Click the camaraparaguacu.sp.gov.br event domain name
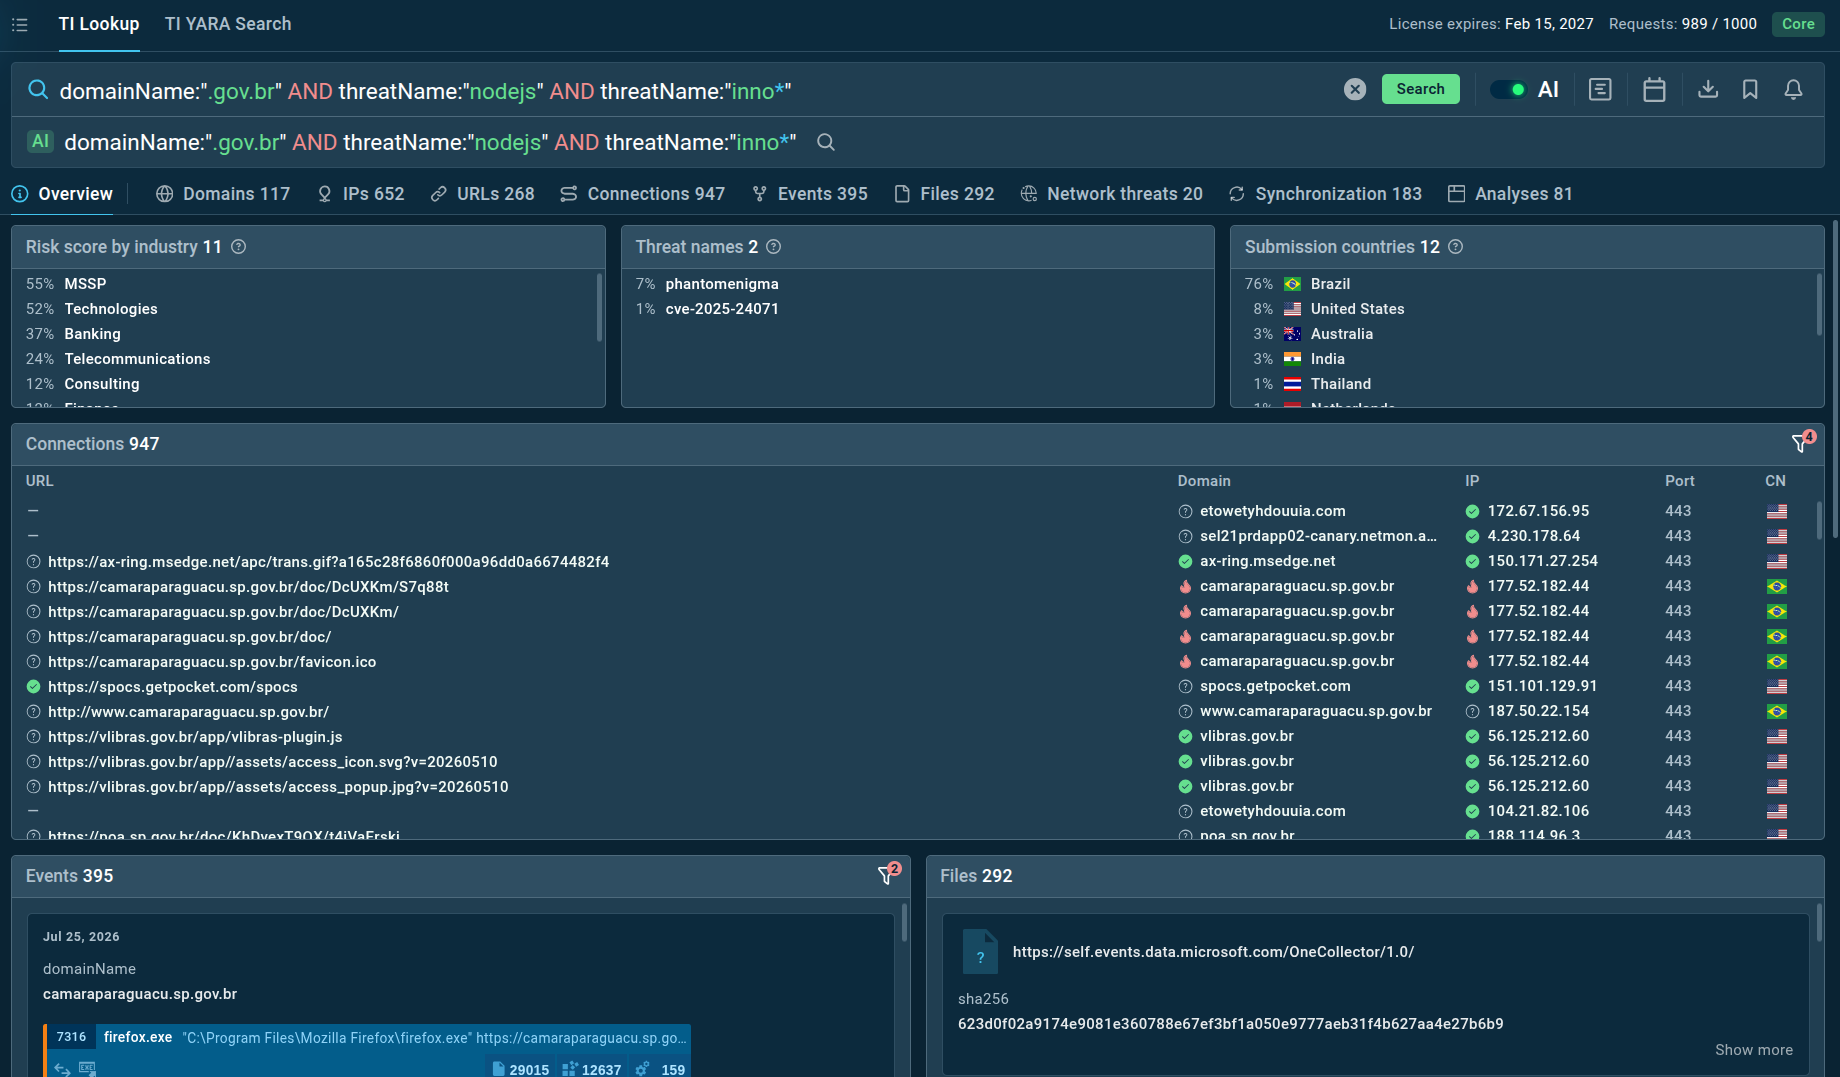The height and width of the screenshot is (1077, 1840). [x=140, y=994]
